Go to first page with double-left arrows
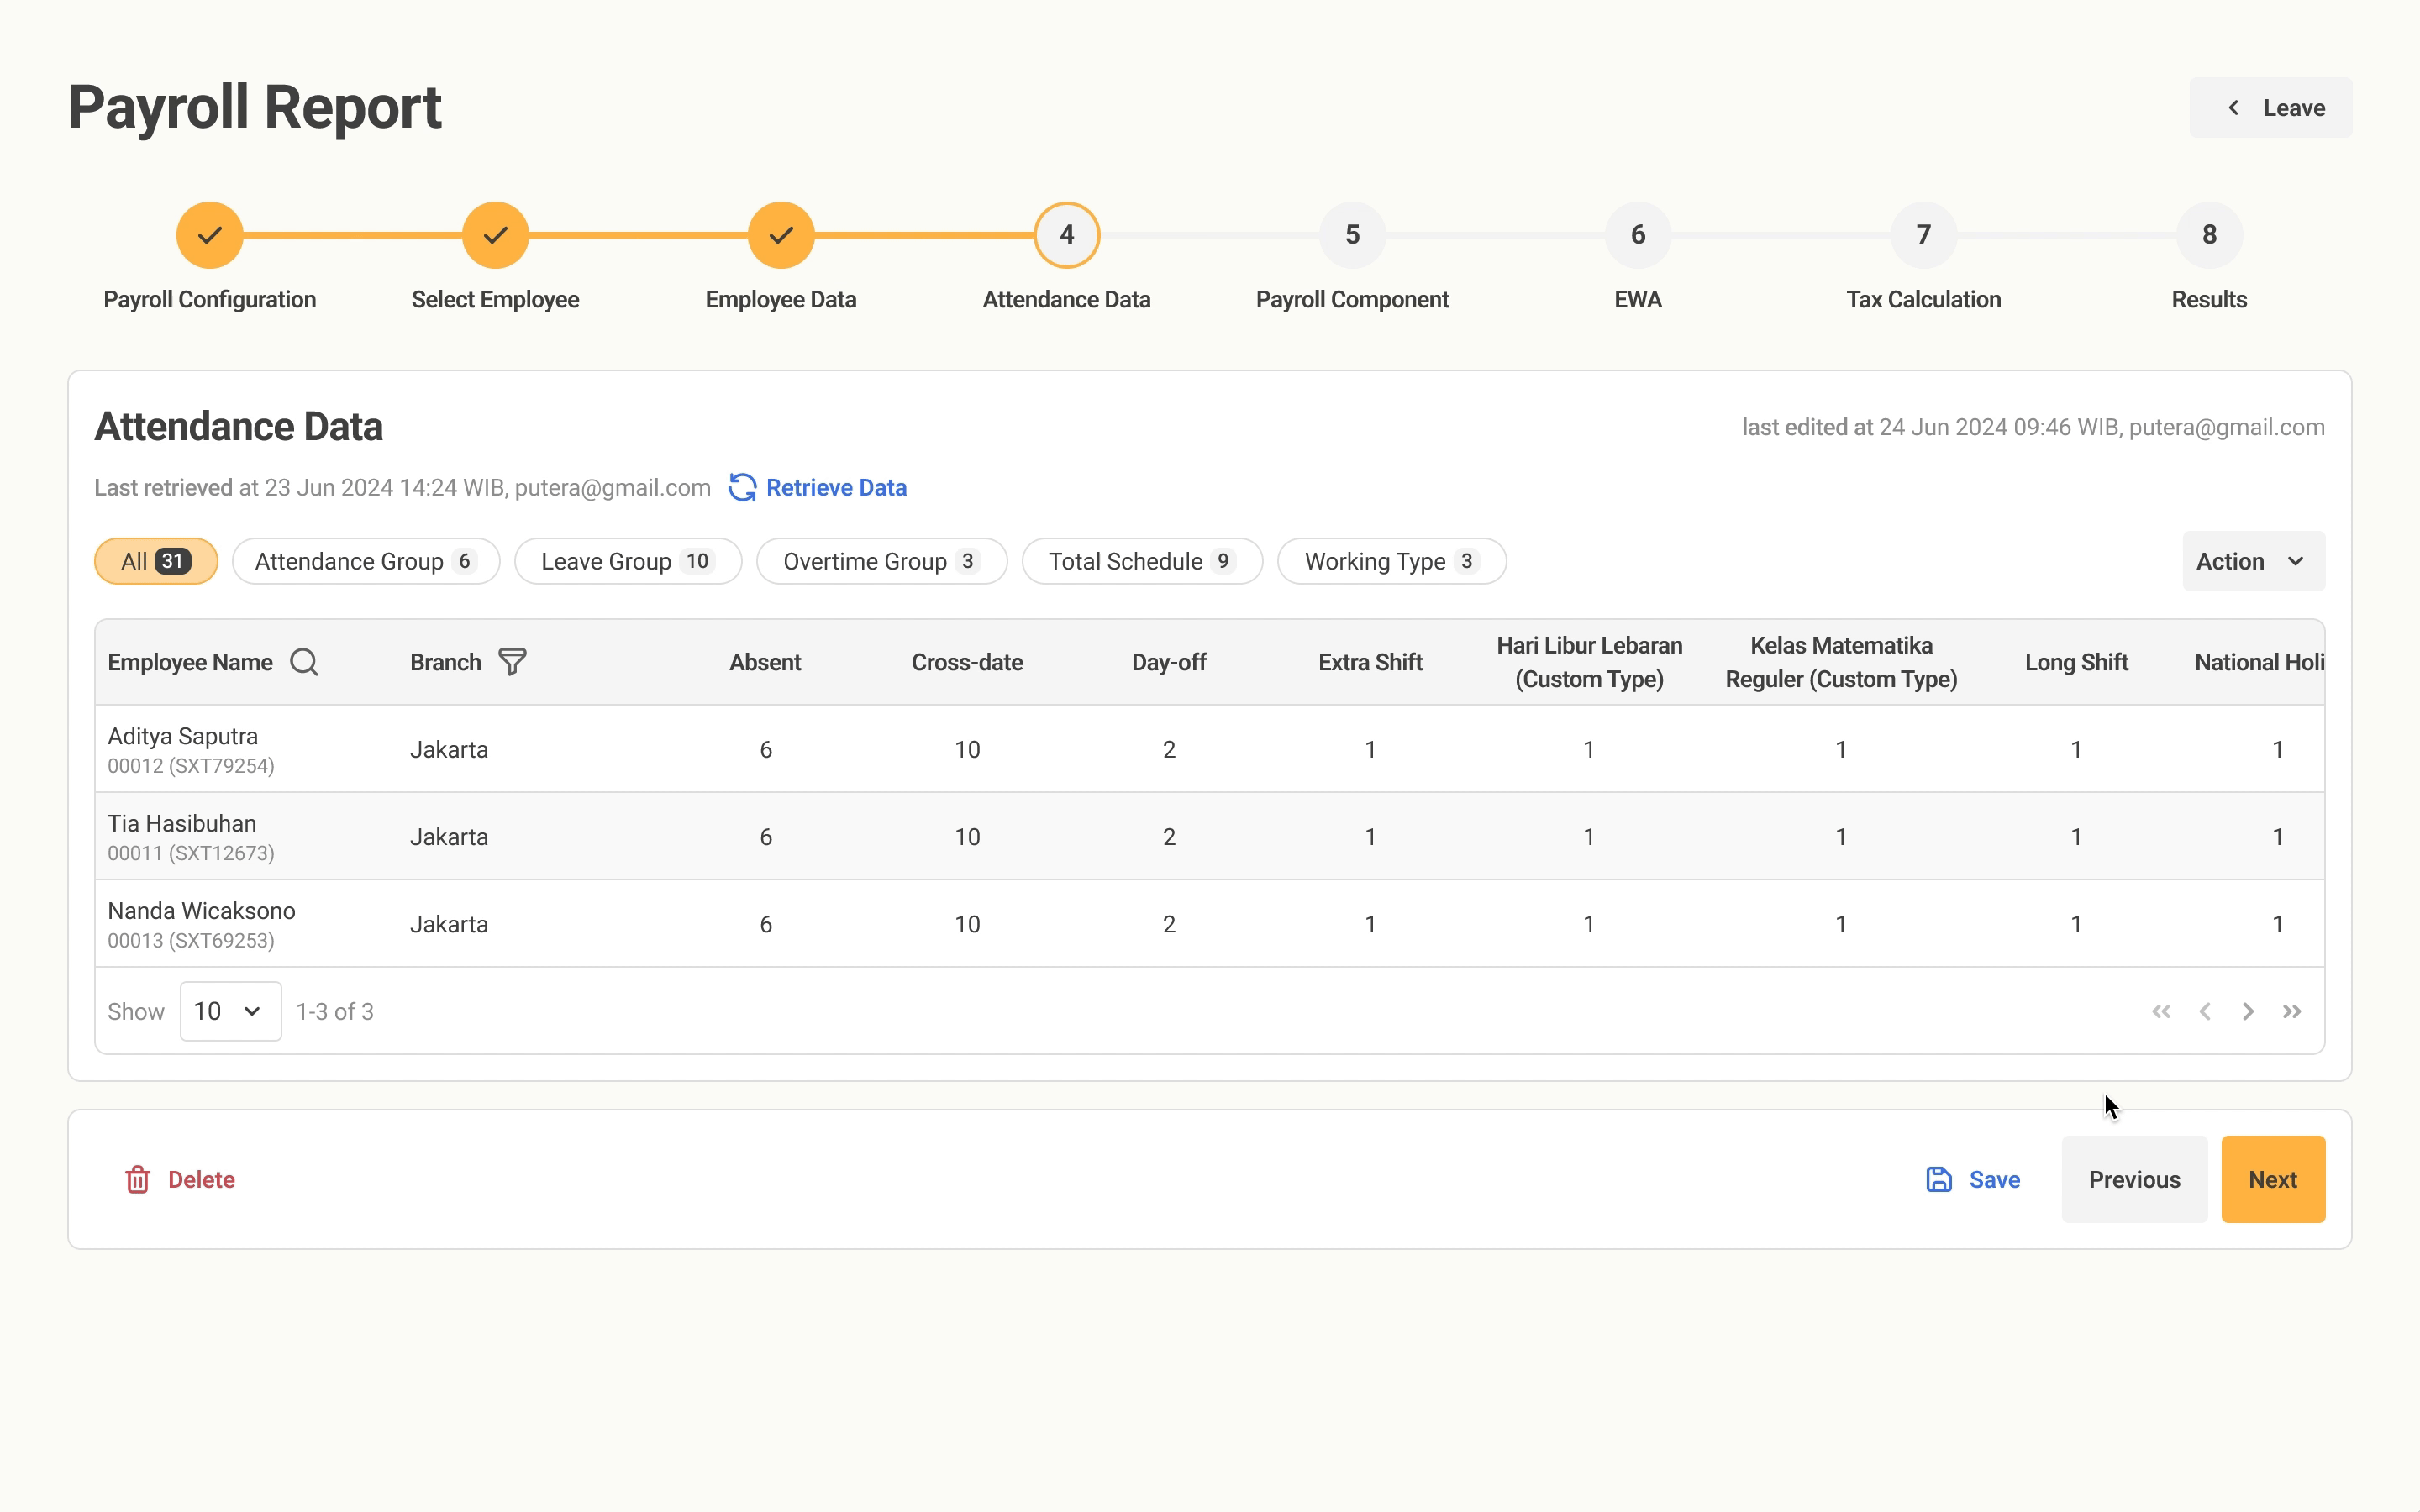The image size is (2420, 1512). (x=2161, y=1011)
